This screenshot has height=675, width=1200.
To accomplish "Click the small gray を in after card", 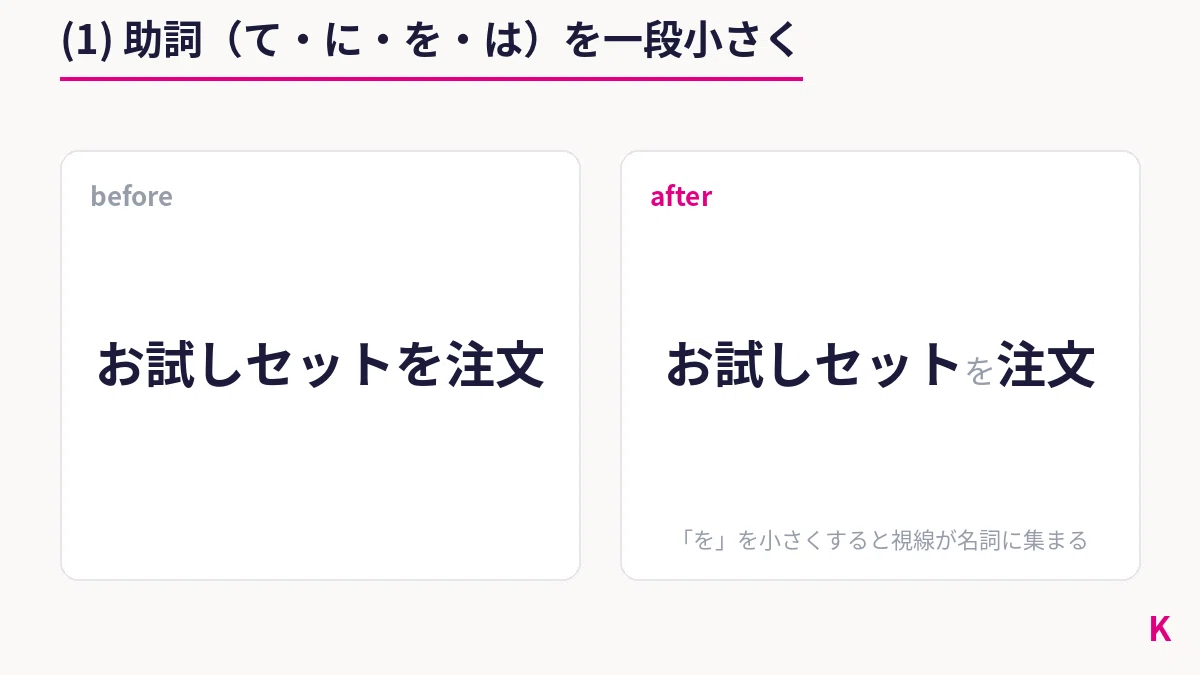I will pos(980,373).
